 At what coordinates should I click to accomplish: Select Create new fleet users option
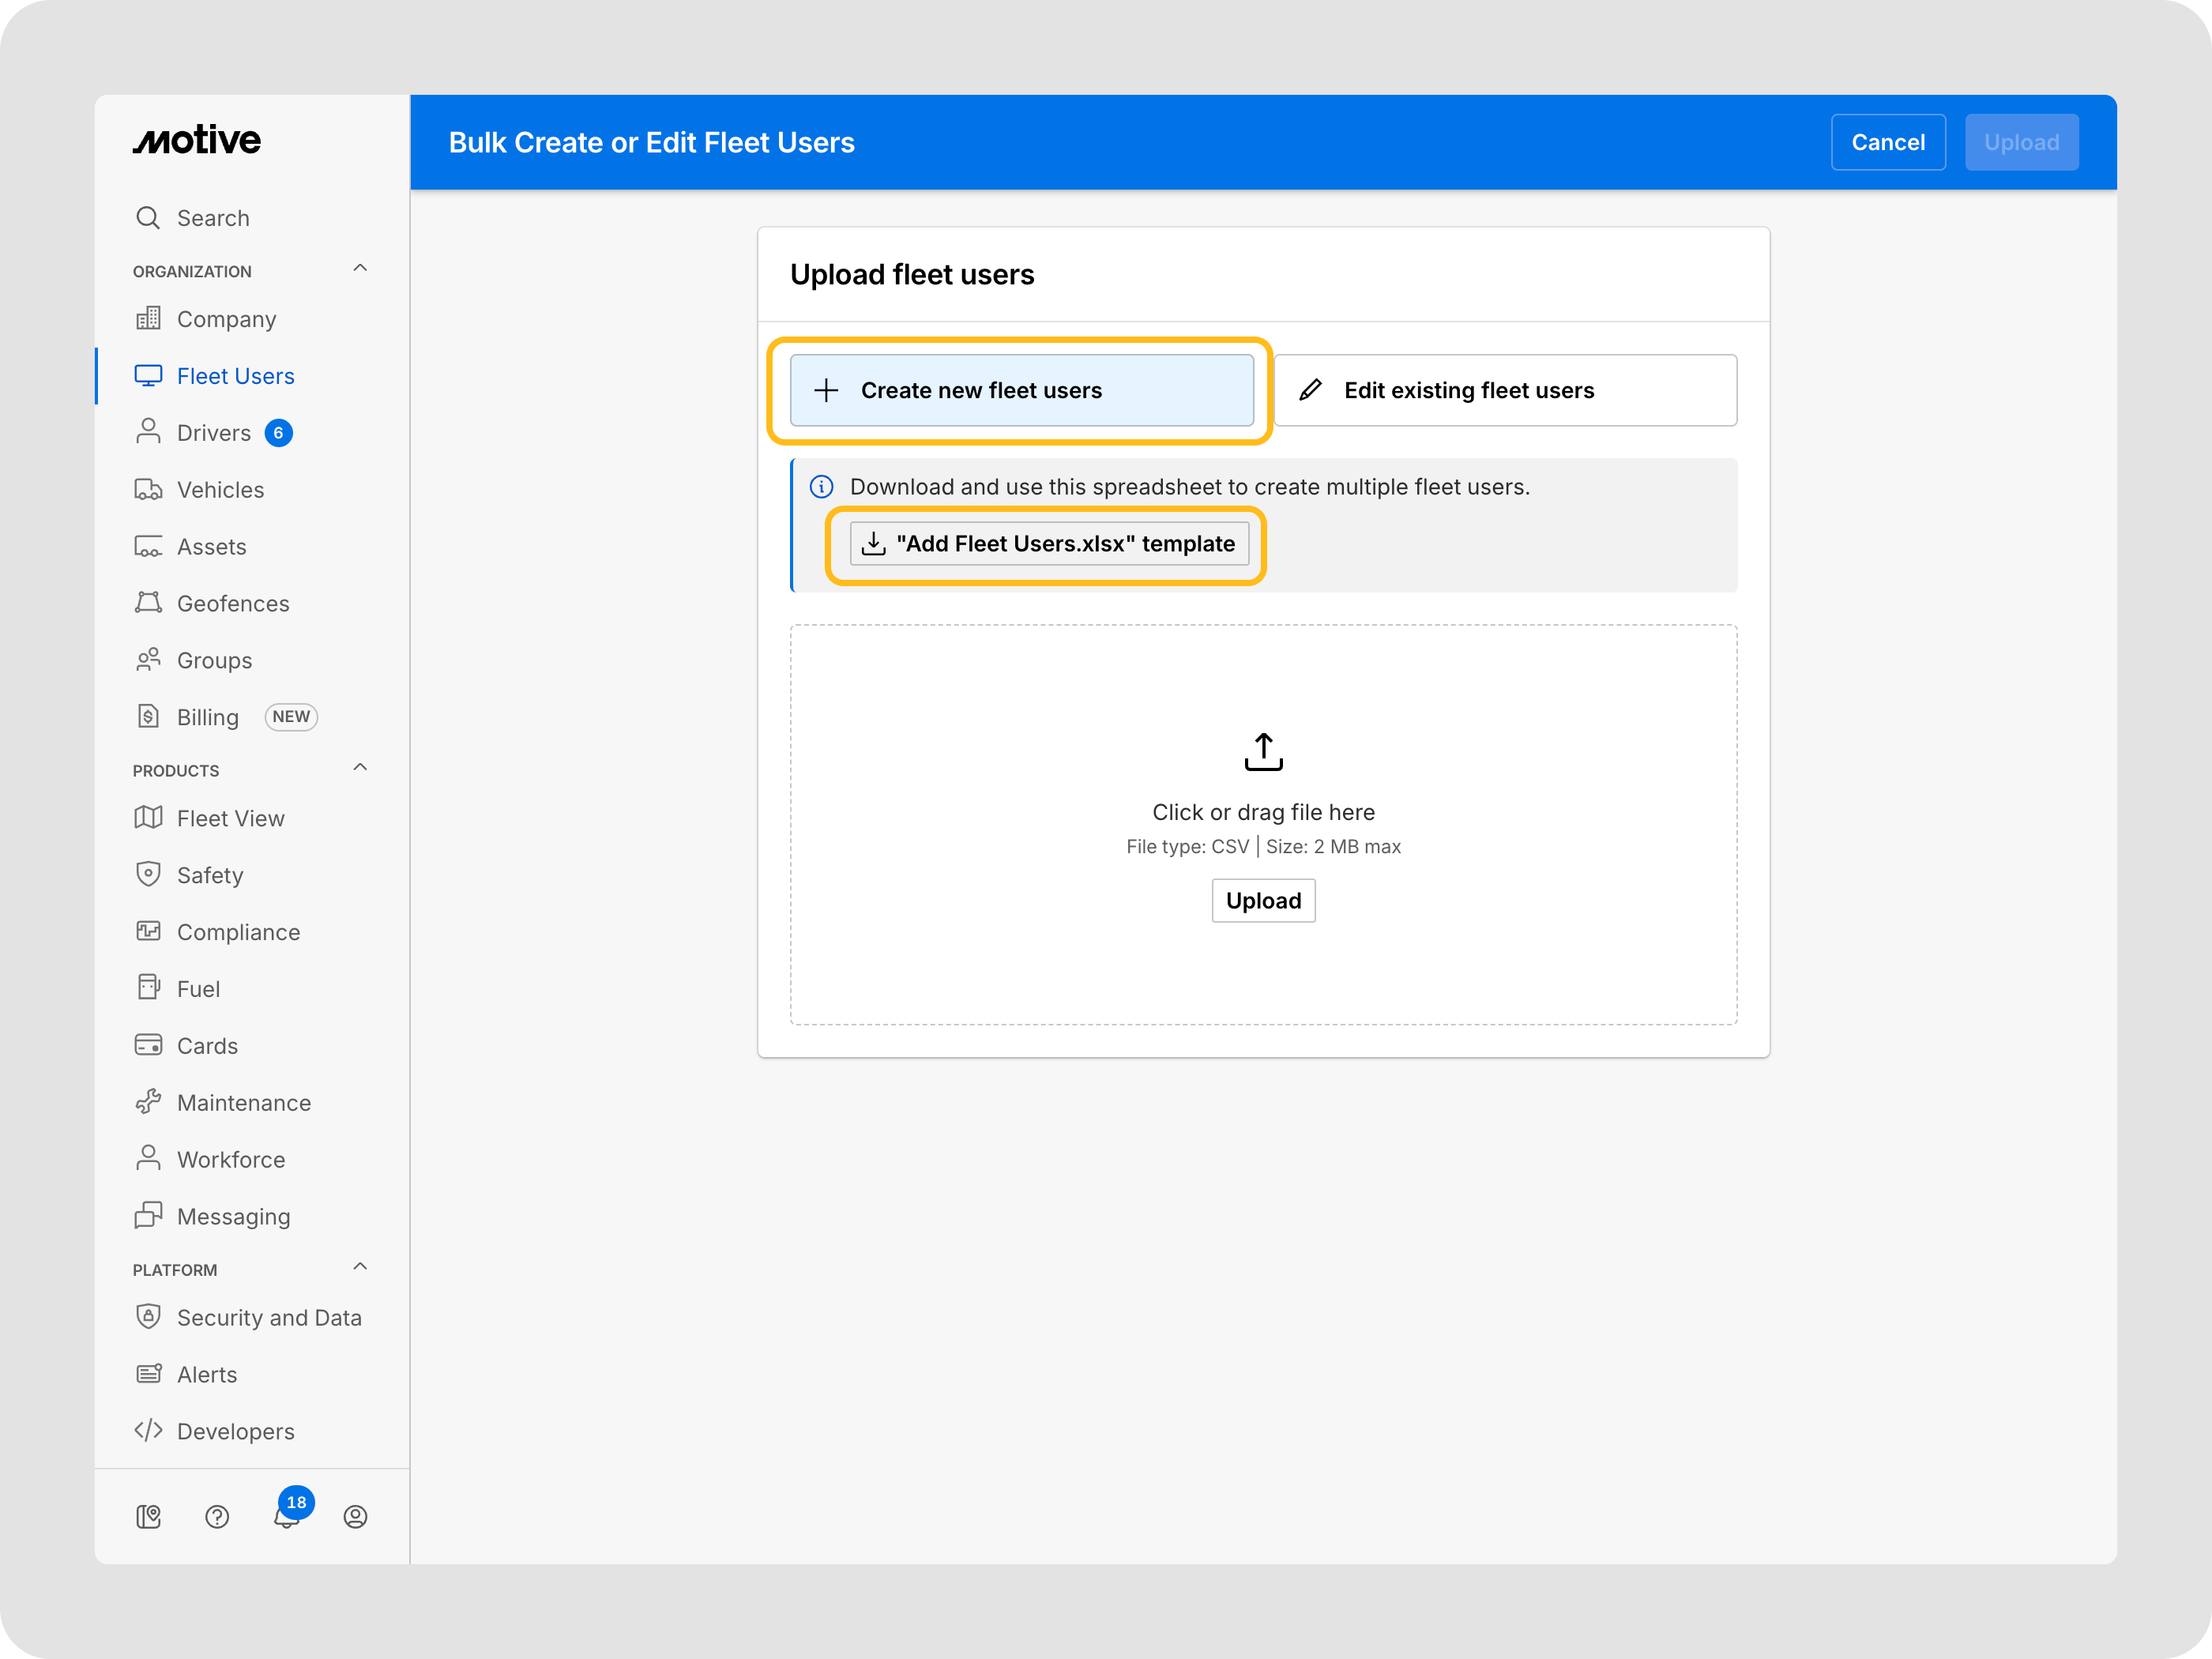pos(1021,390)
